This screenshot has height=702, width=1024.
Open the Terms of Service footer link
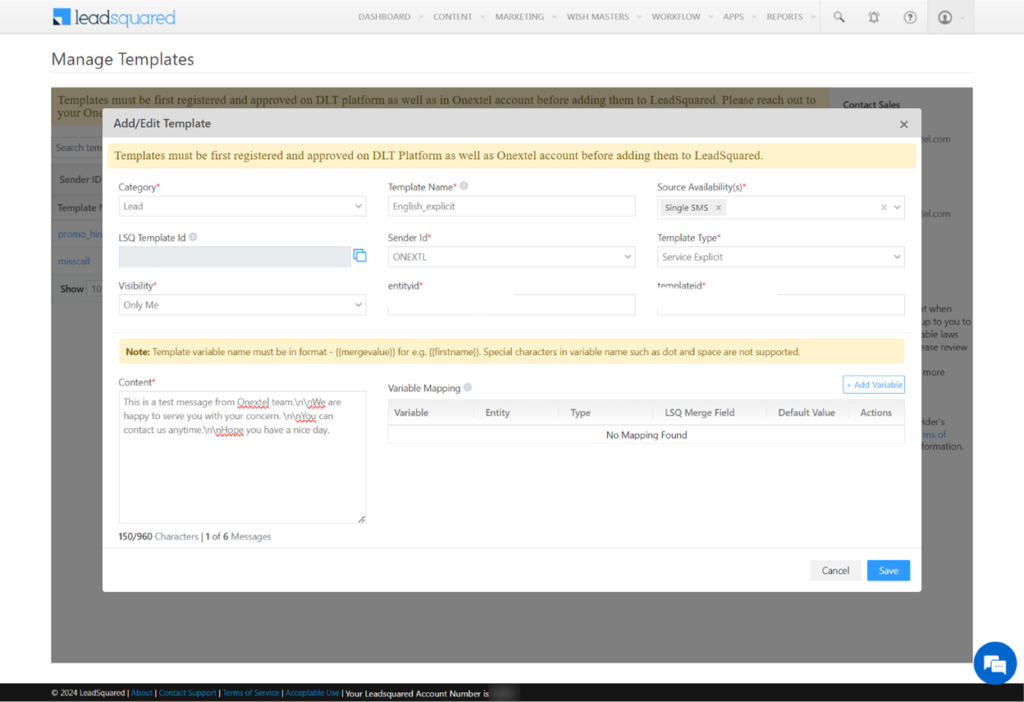tap(251, 693)
